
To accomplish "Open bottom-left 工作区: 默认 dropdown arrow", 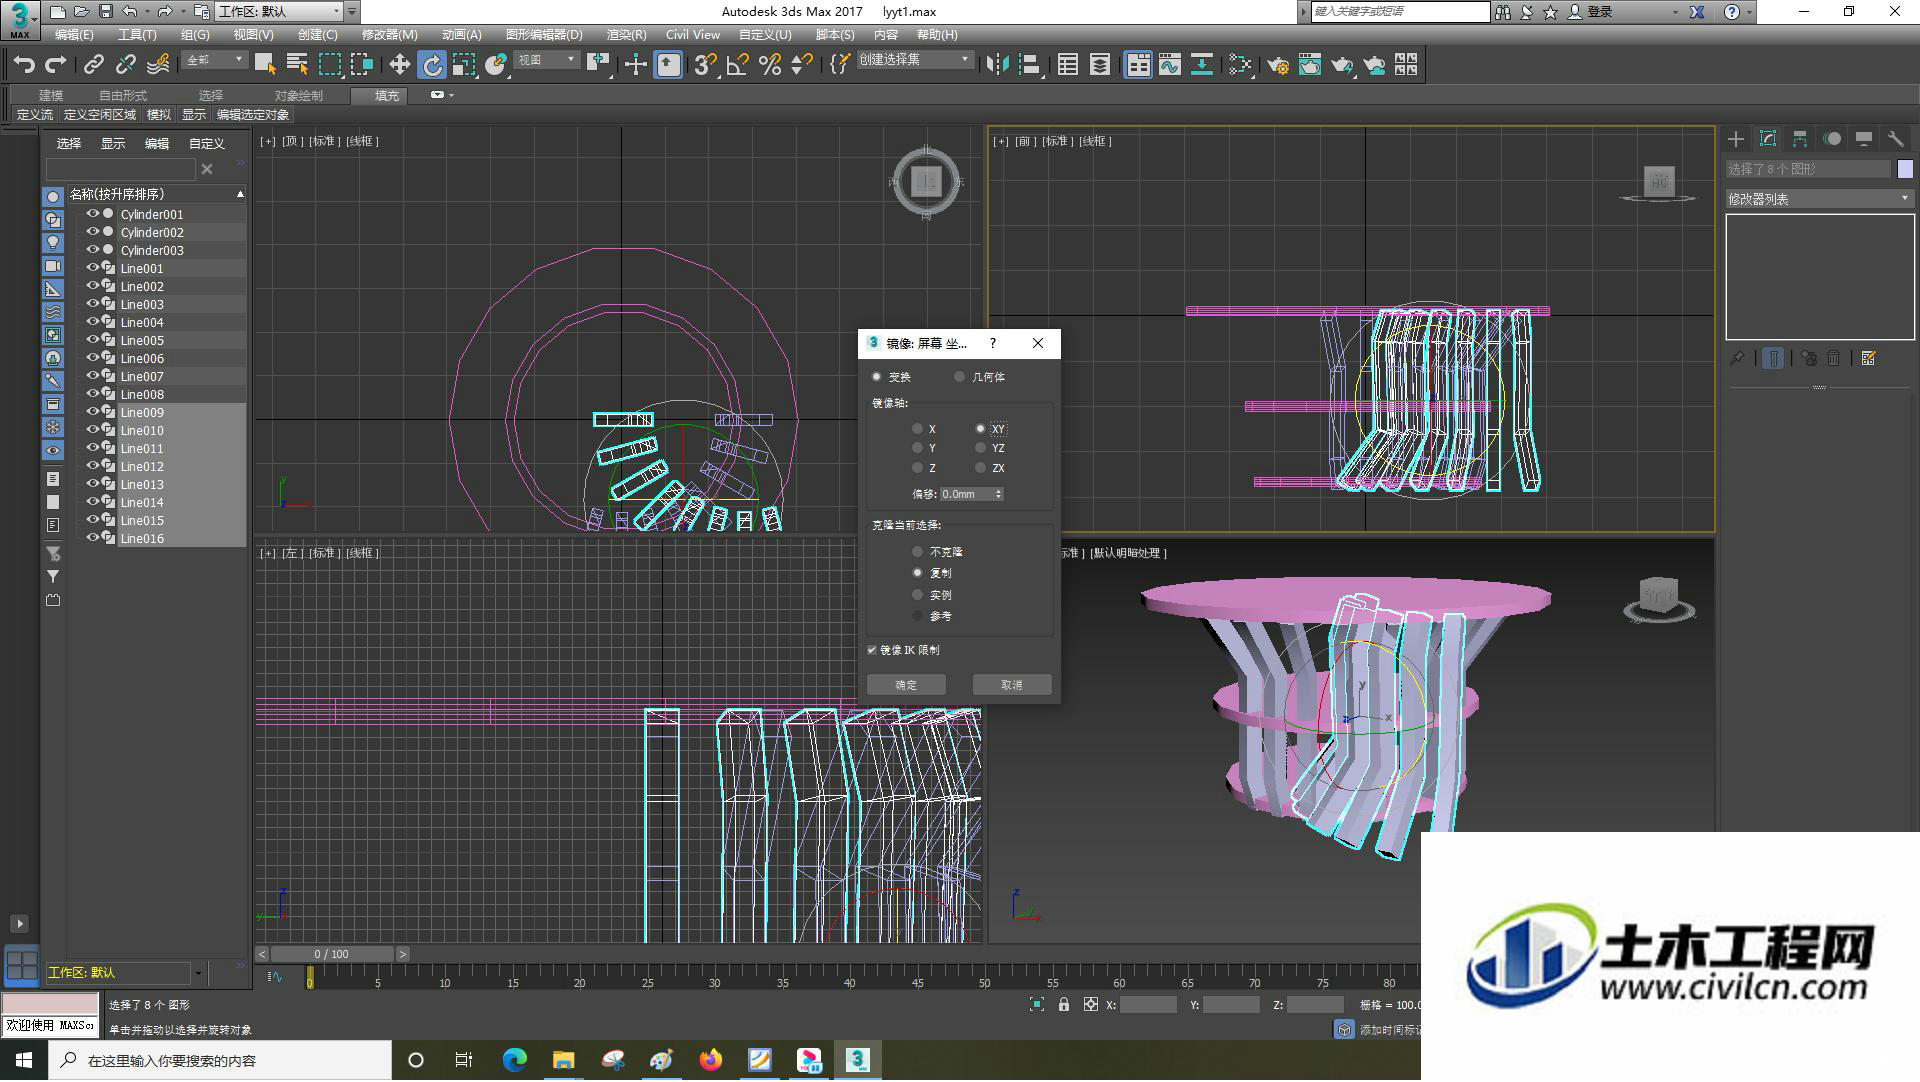I will click(198, 973).
